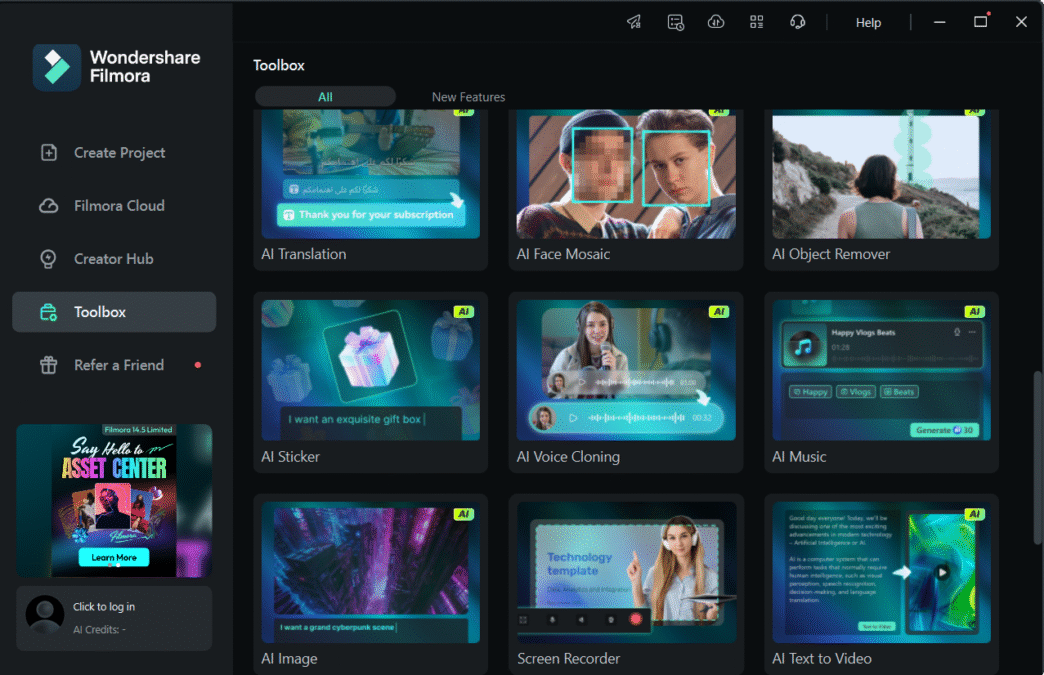Viewport: 1044px width, 675px height.
Task: Click the Wondershare Filmora logo icon
Action: (x=57, y=67)
